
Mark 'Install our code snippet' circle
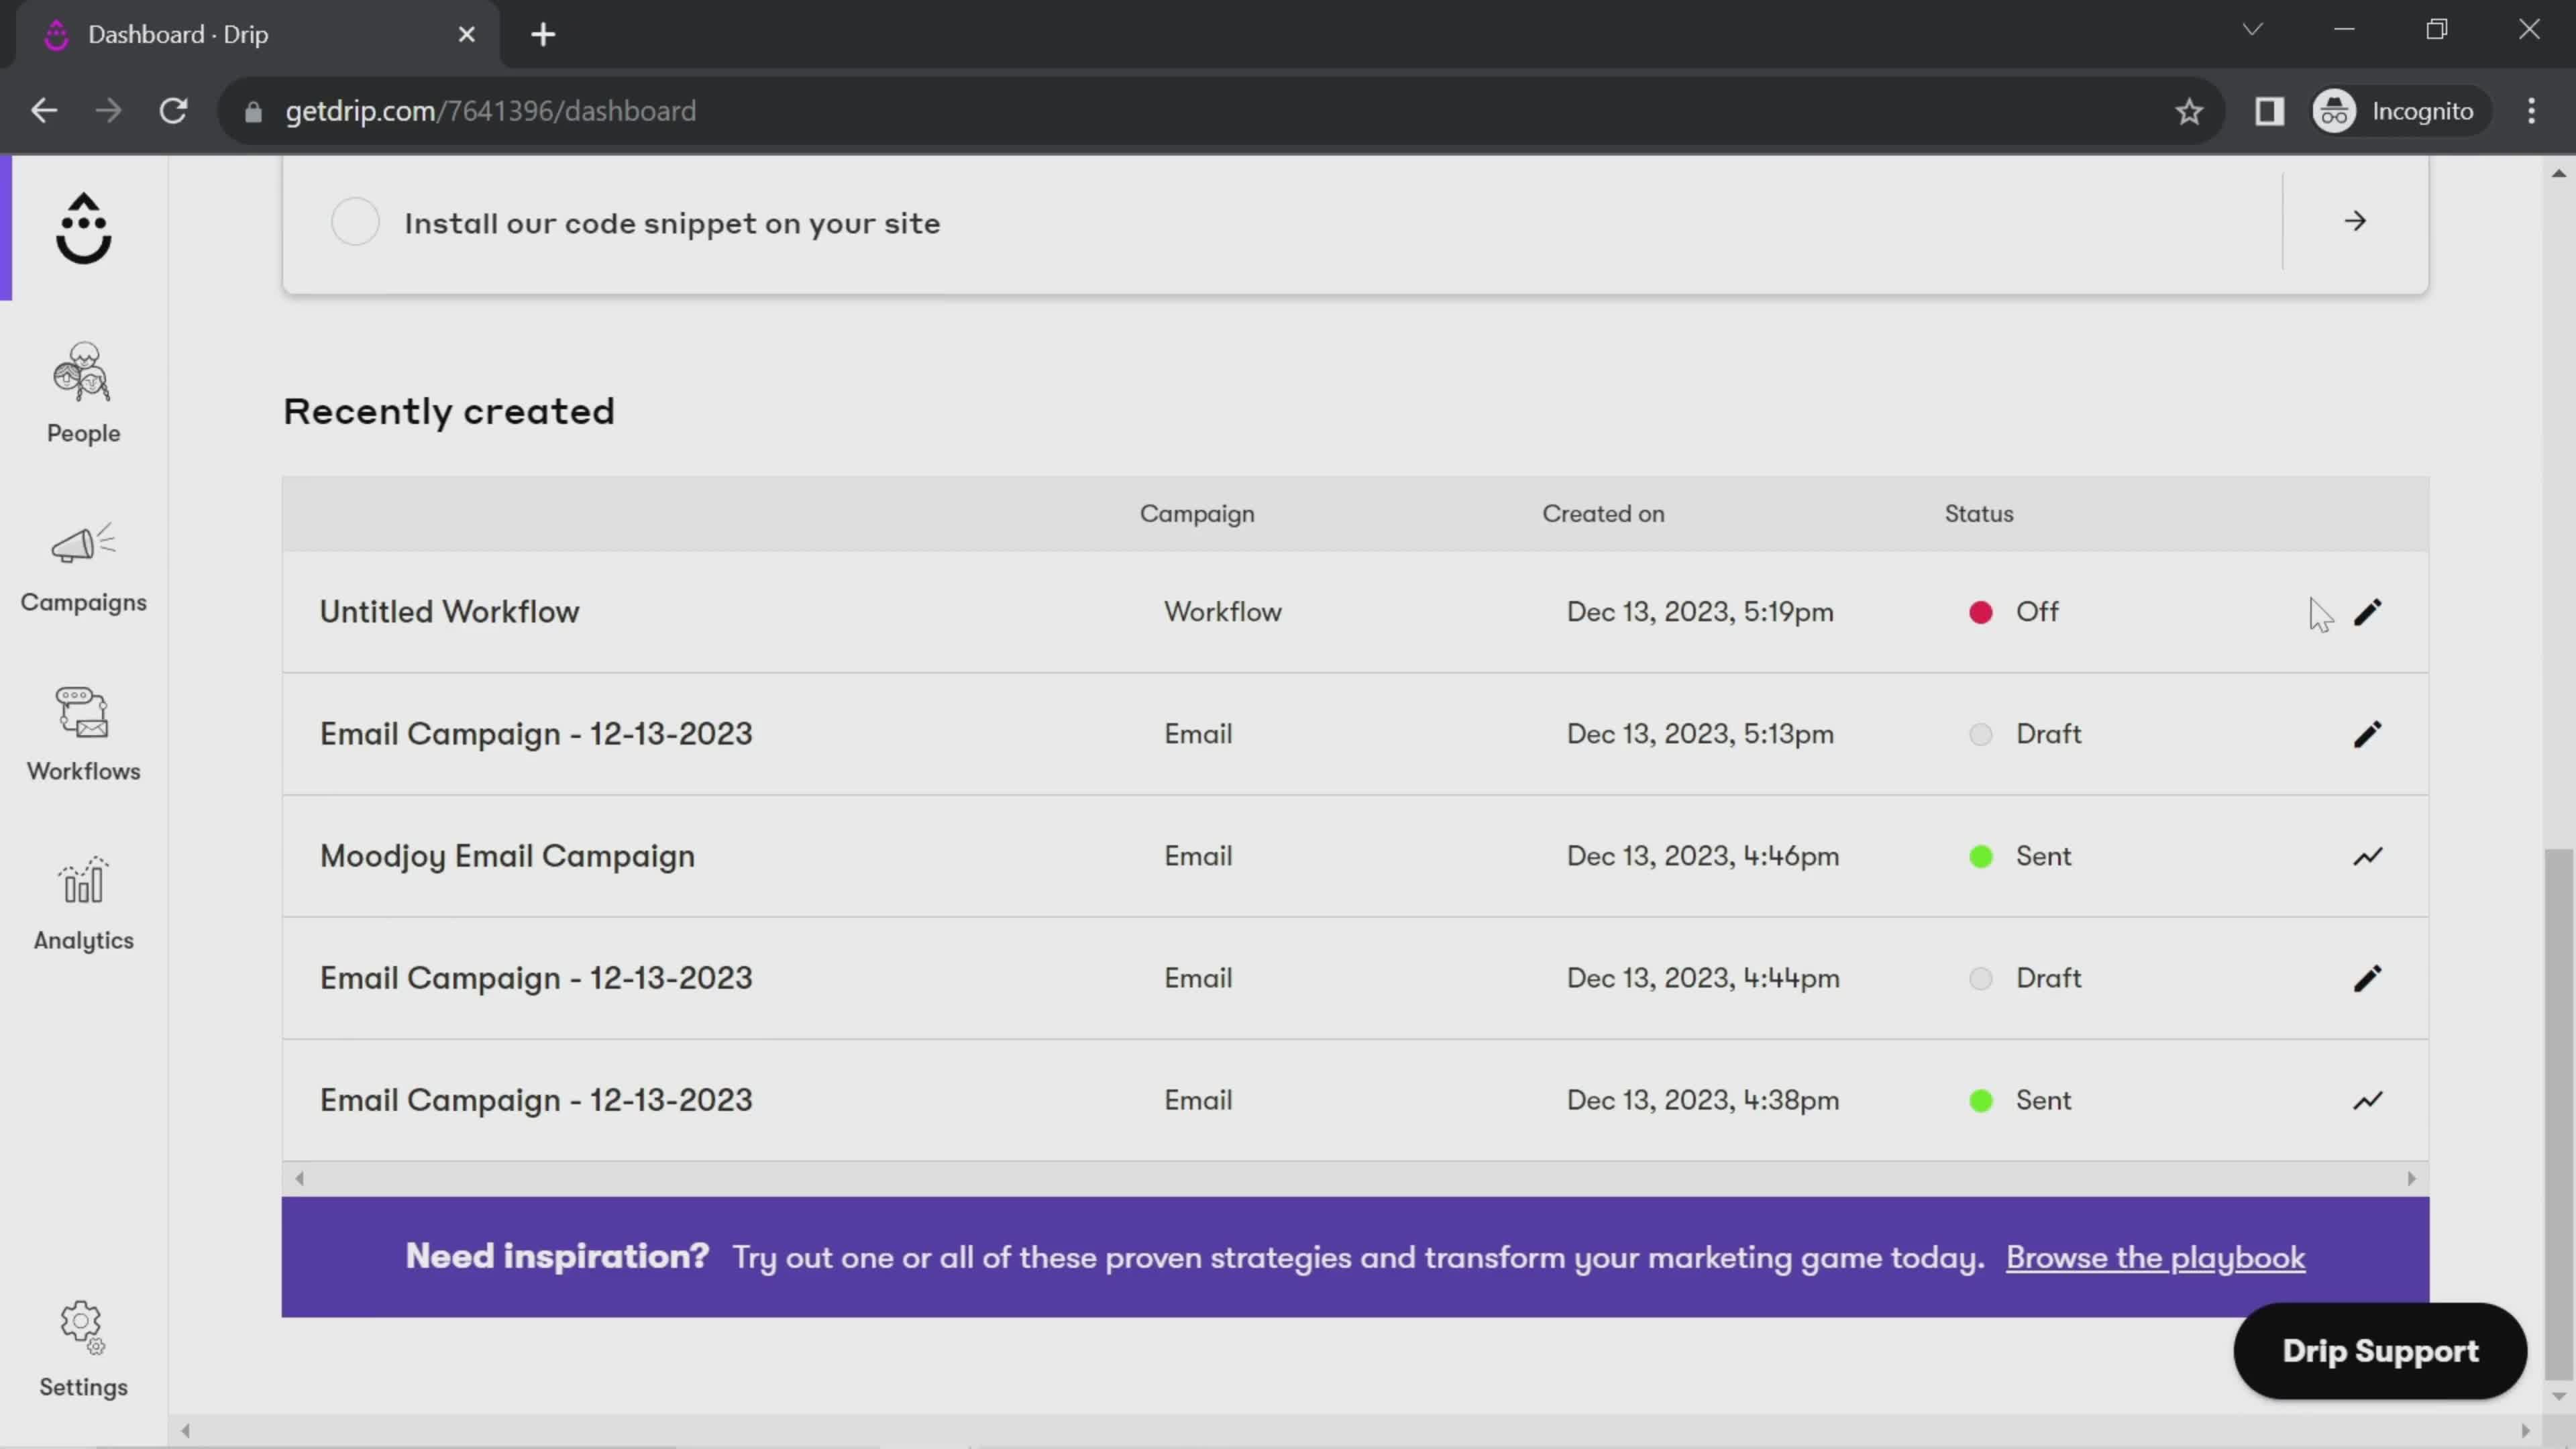355,221
